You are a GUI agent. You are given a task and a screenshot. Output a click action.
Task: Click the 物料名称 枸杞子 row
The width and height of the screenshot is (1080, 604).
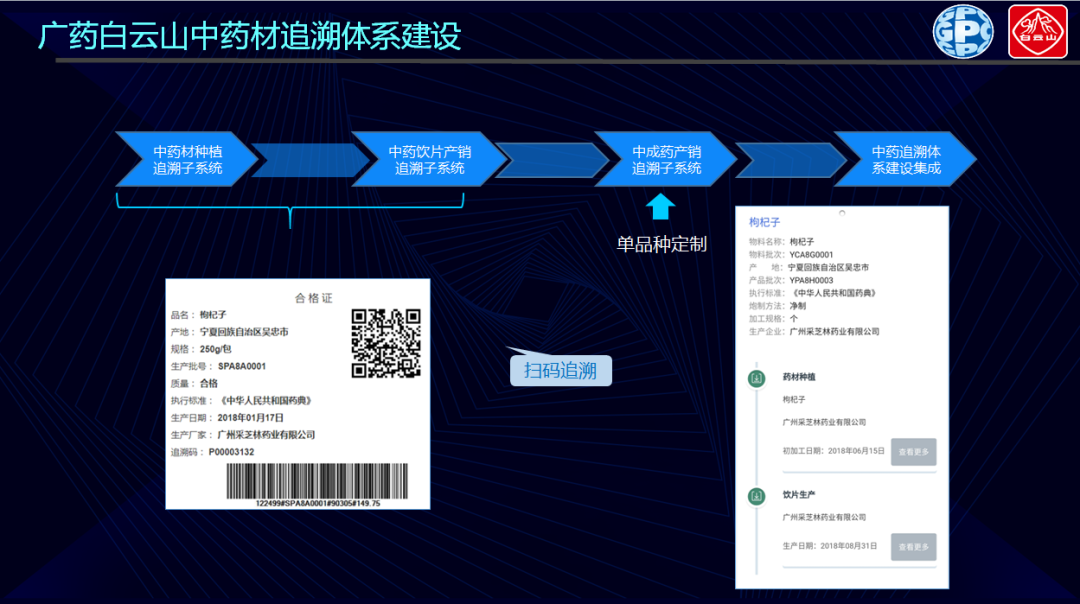click(781, 242)
